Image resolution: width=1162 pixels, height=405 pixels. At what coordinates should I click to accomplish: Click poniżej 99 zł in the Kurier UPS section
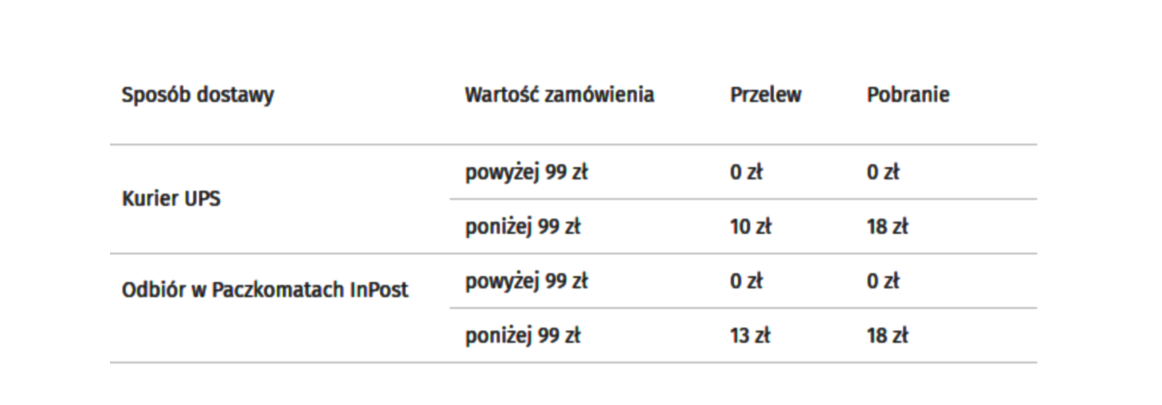point(523,227)
